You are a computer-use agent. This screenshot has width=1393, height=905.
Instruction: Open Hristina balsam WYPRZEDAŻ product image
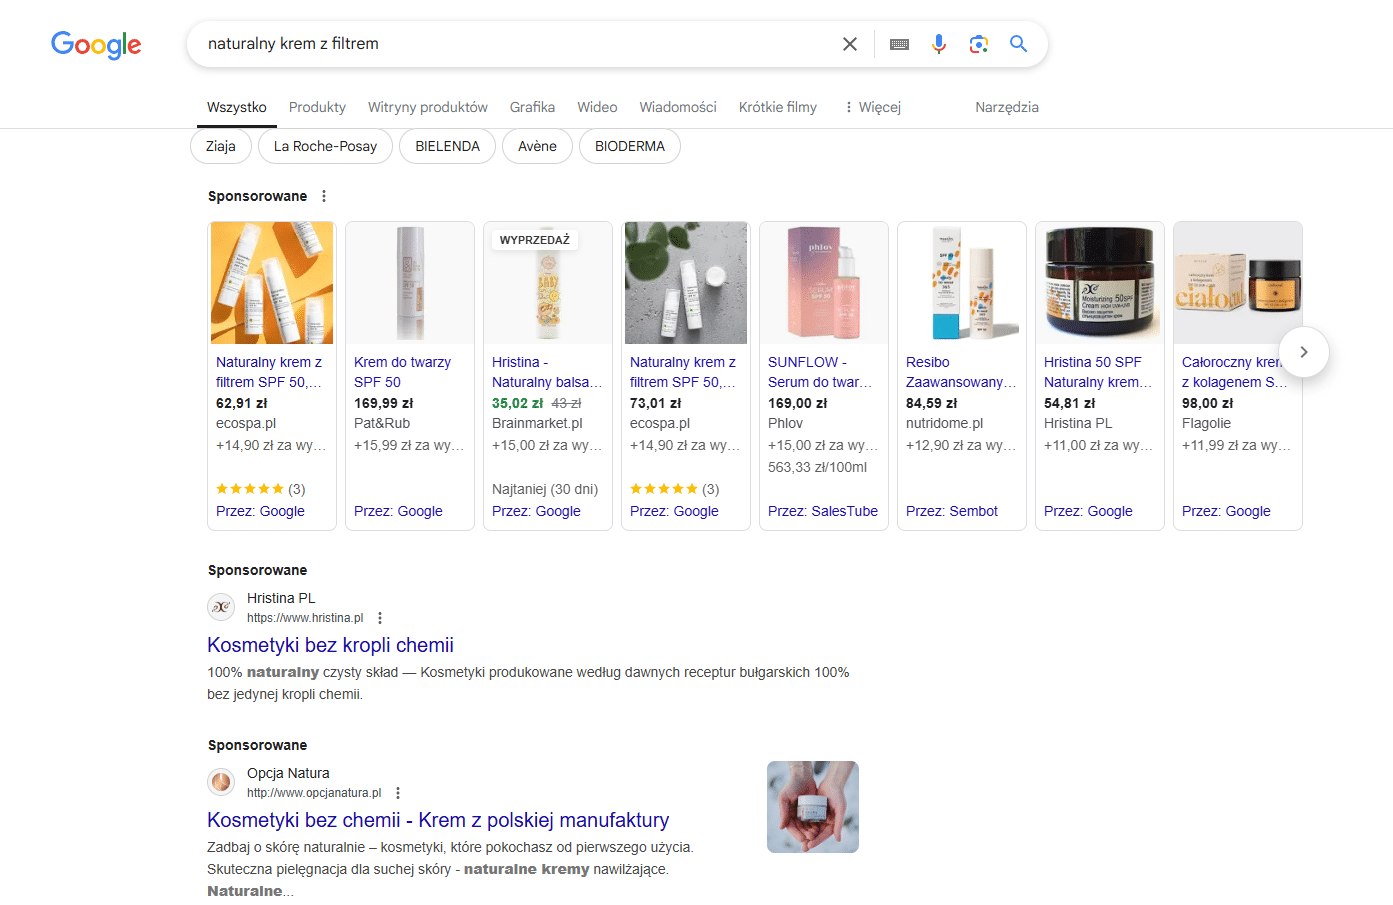548,283
